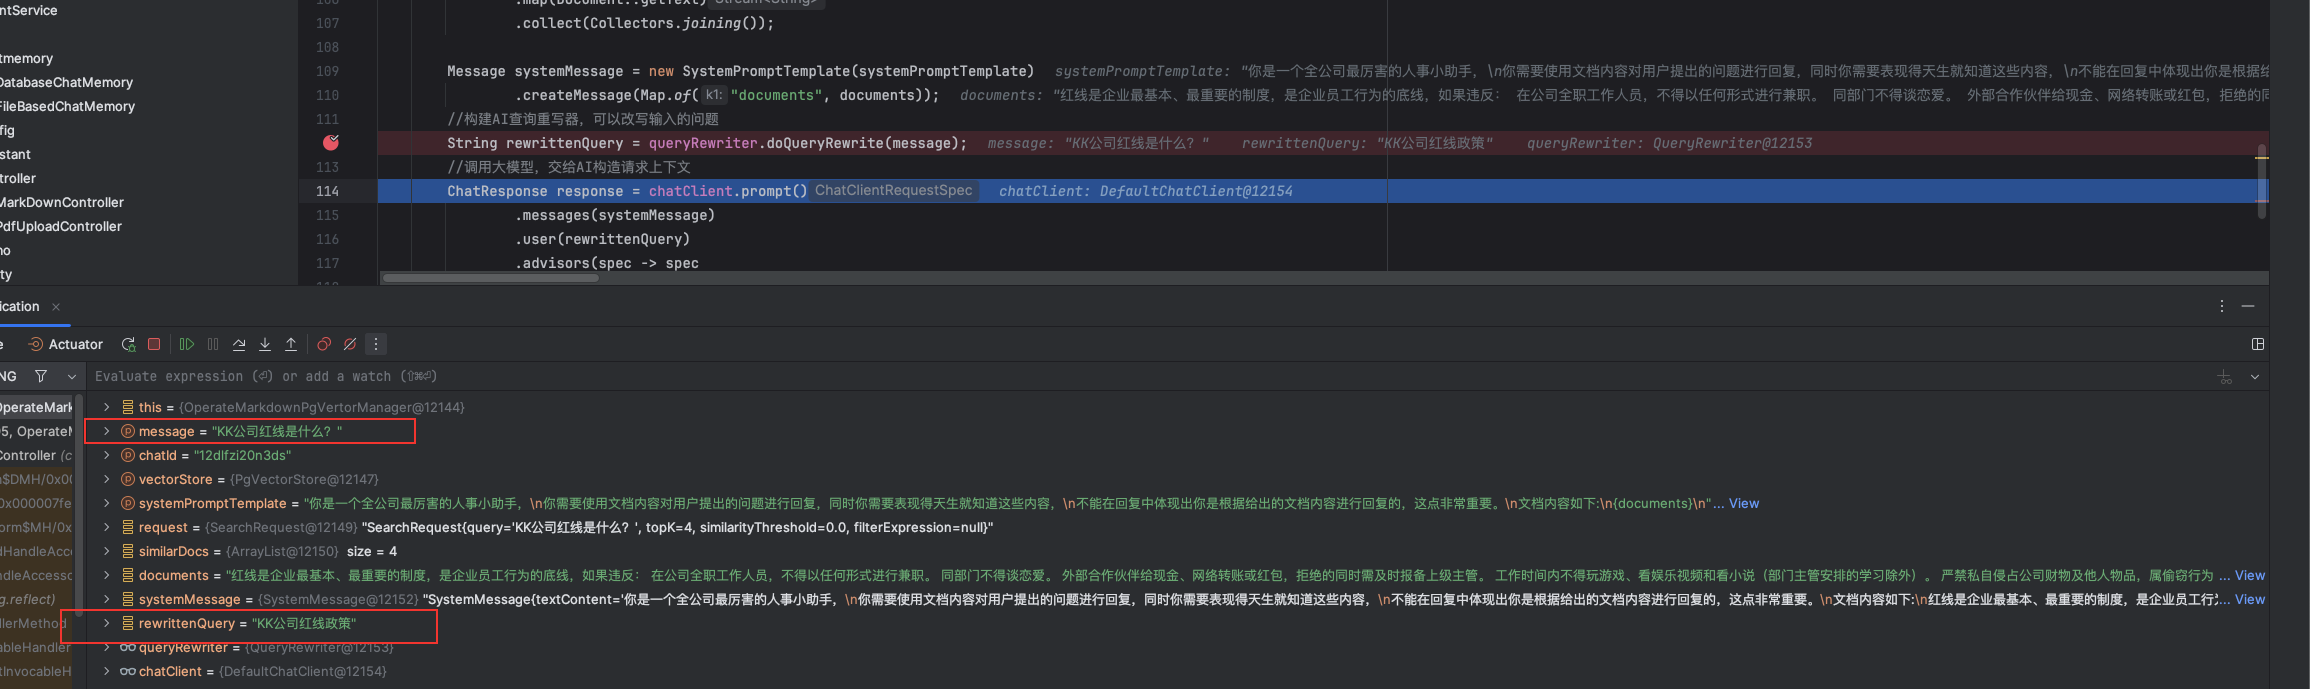Select the 'queryRewriter' variable row
Image resolution: width=2310 pixels, height=689 pixels.
pos(1175,647)
